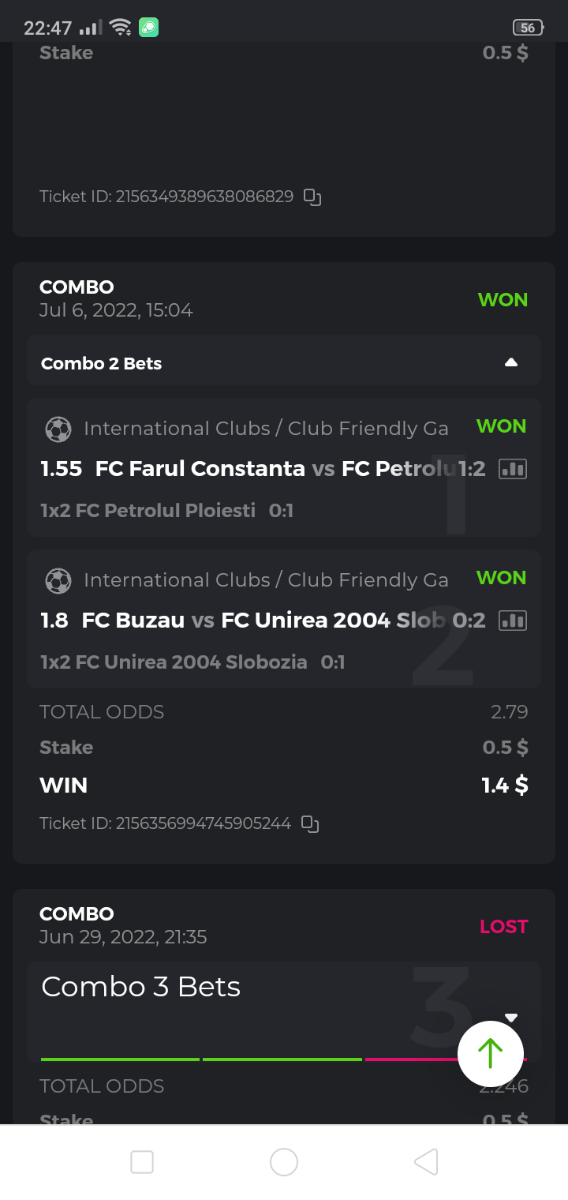Collapse the Combo 2 Bets section
The image size is (568, 1200).
(511, 363)
